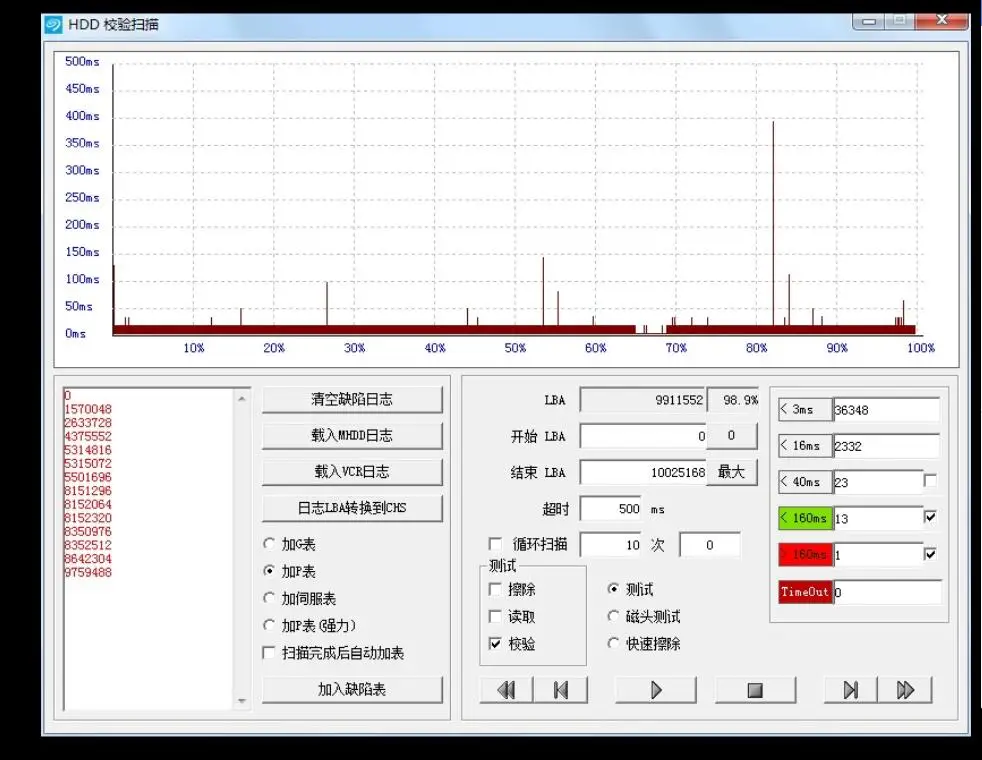Viewport: 982px width, 760px height.
Task: Click the 0 button beside 开始 LBA field
Action: coord(731,436)
